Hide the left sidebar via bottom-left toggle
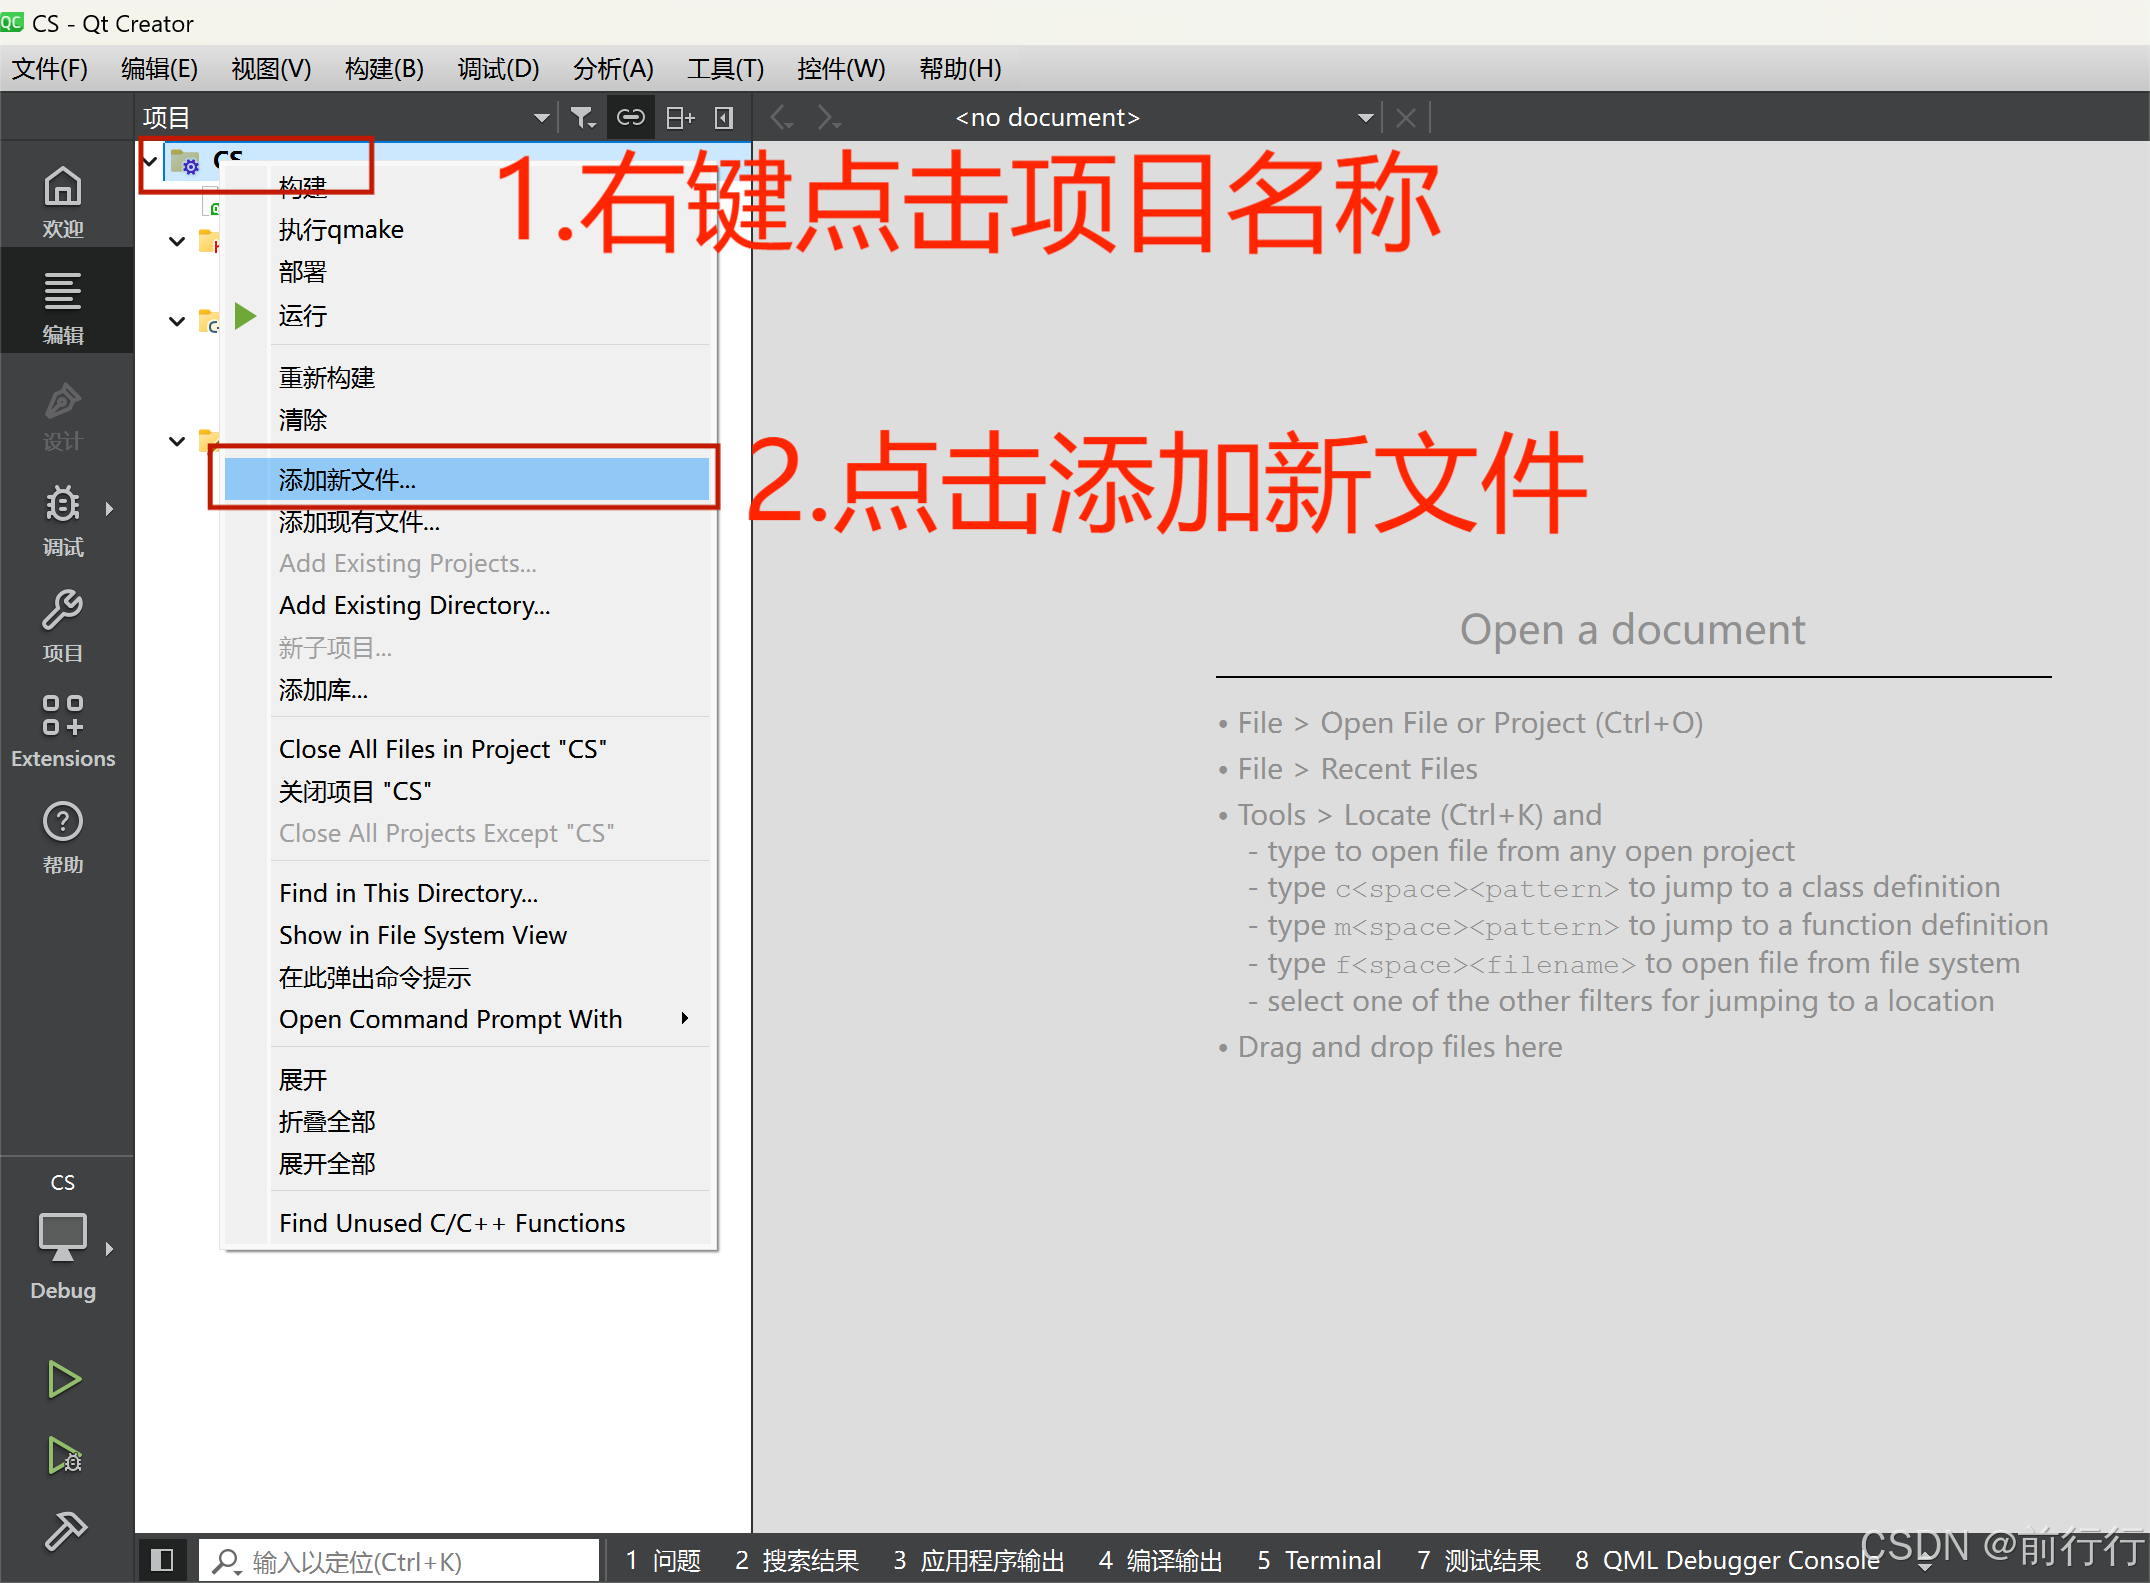The width and height of the screenshot is (2150, 1583). click(161, 1560)
